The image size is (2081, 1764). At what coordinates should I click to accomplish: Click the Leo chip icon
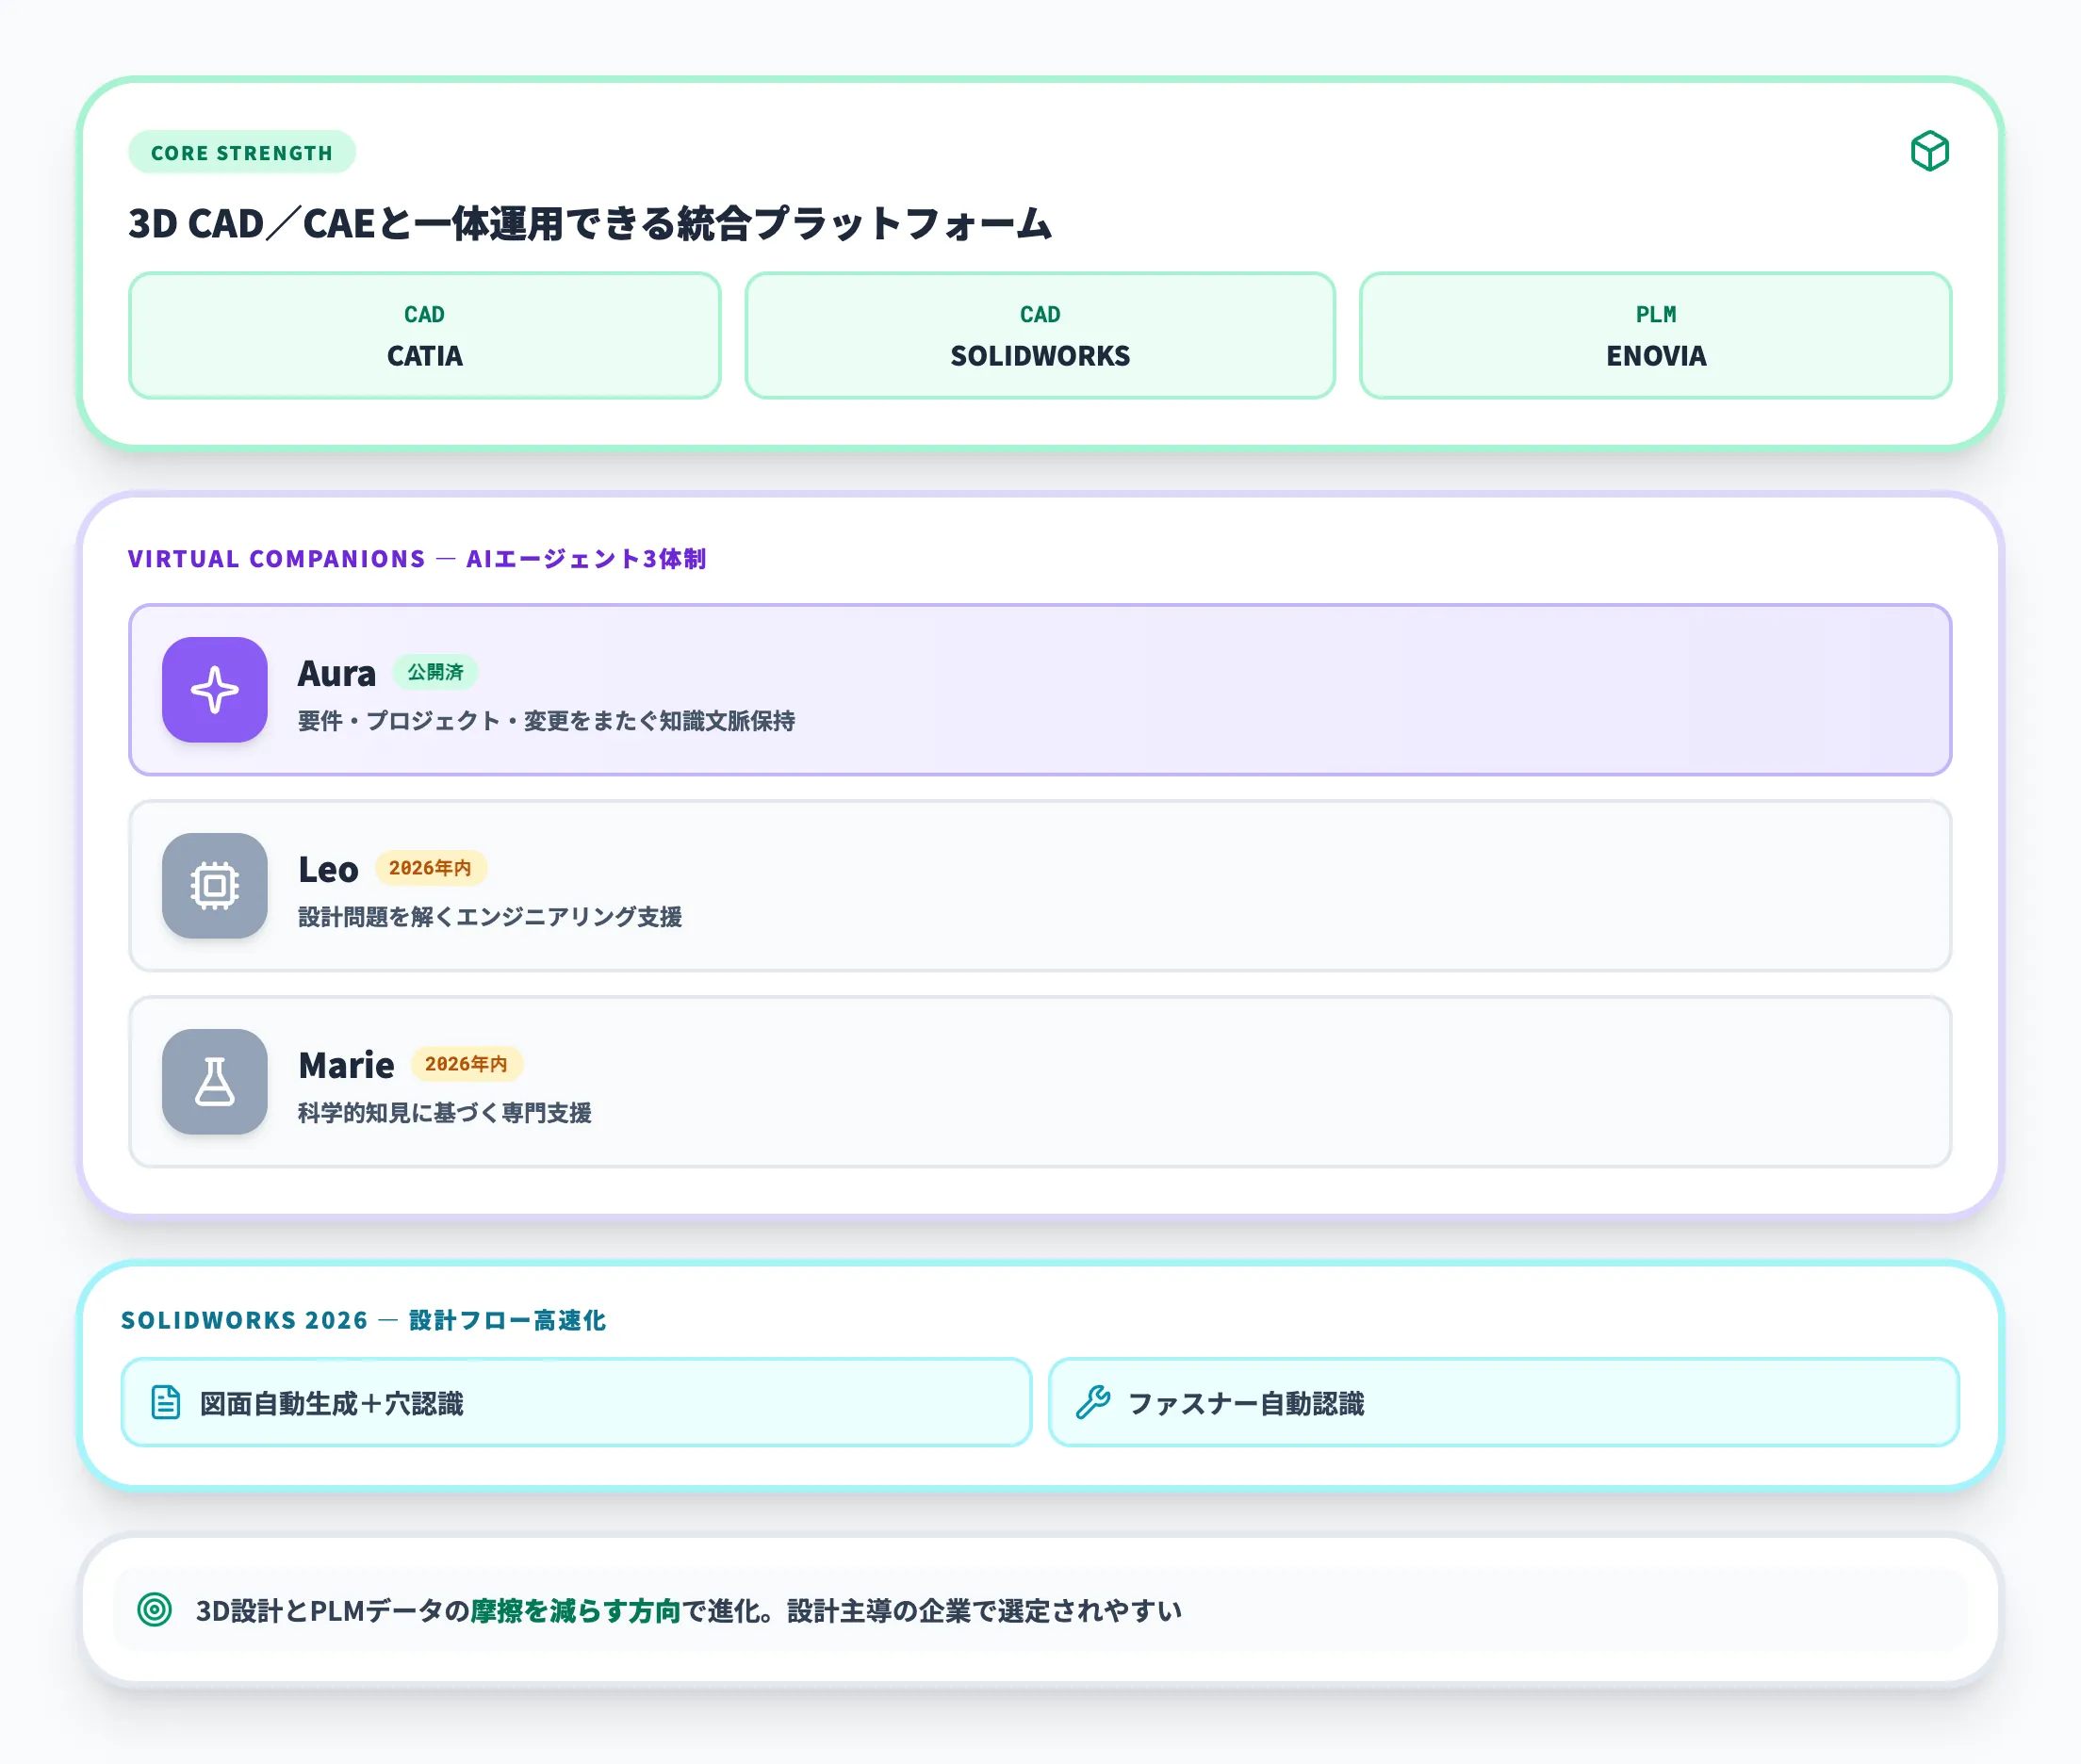click(215, 886)
